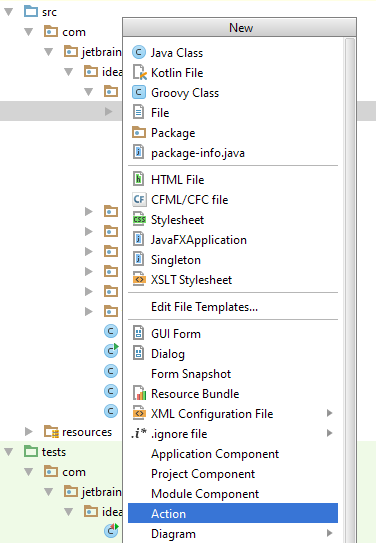The height and width of the screenshot is (545, 376).
Task: Collapse the idea package under tests
Action: click(x=69, y=512)
